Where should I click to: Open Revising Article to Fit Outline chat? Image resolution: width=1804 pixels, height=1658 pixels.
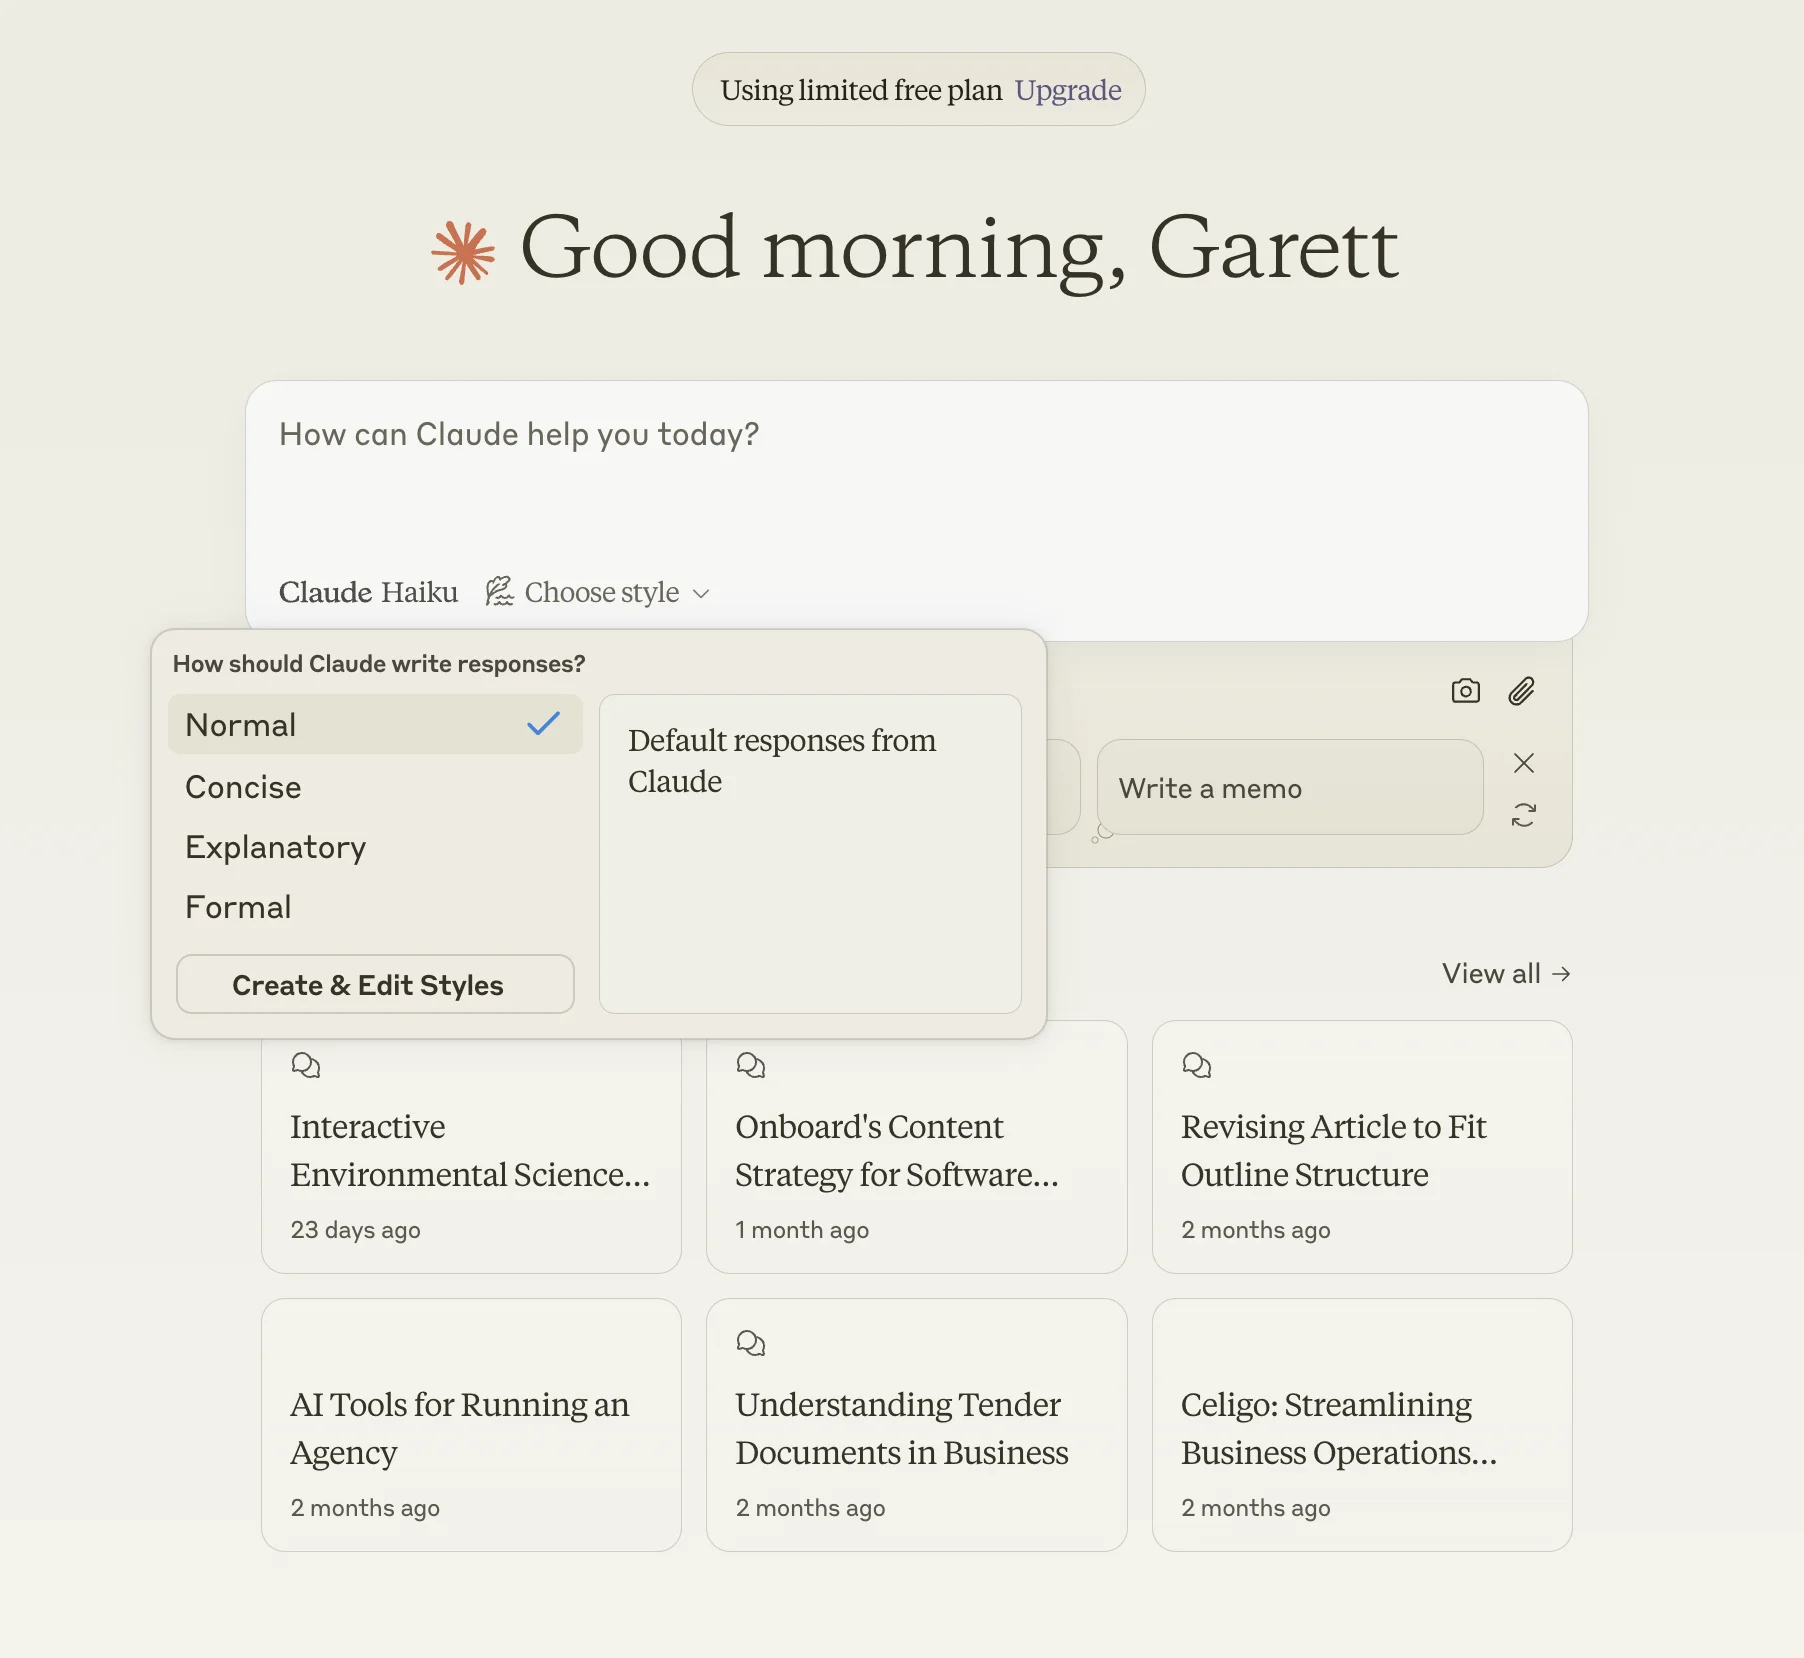(x=1362, y=1146)
